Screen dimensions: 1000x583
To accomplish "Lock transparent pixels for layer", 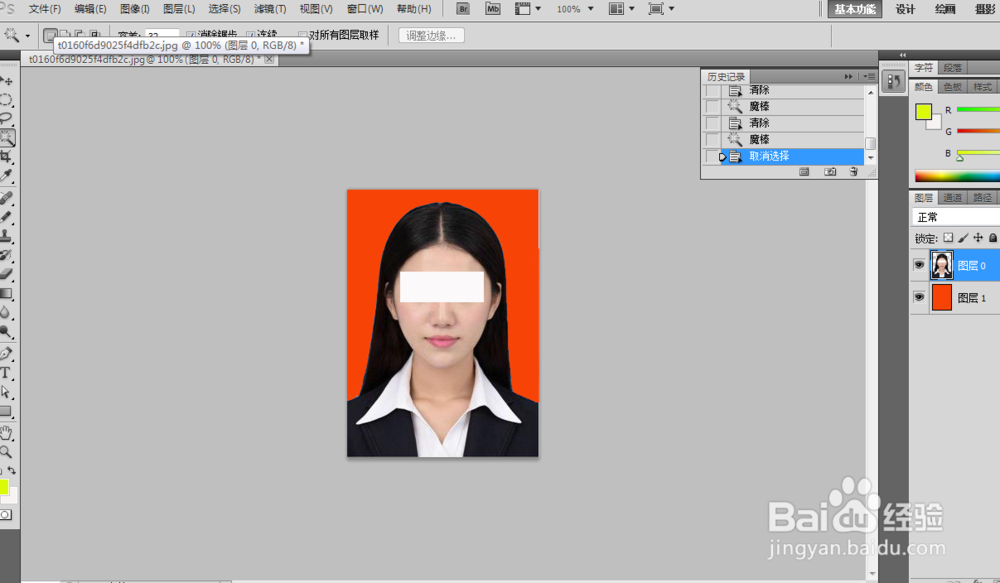I will pos(948,238).
